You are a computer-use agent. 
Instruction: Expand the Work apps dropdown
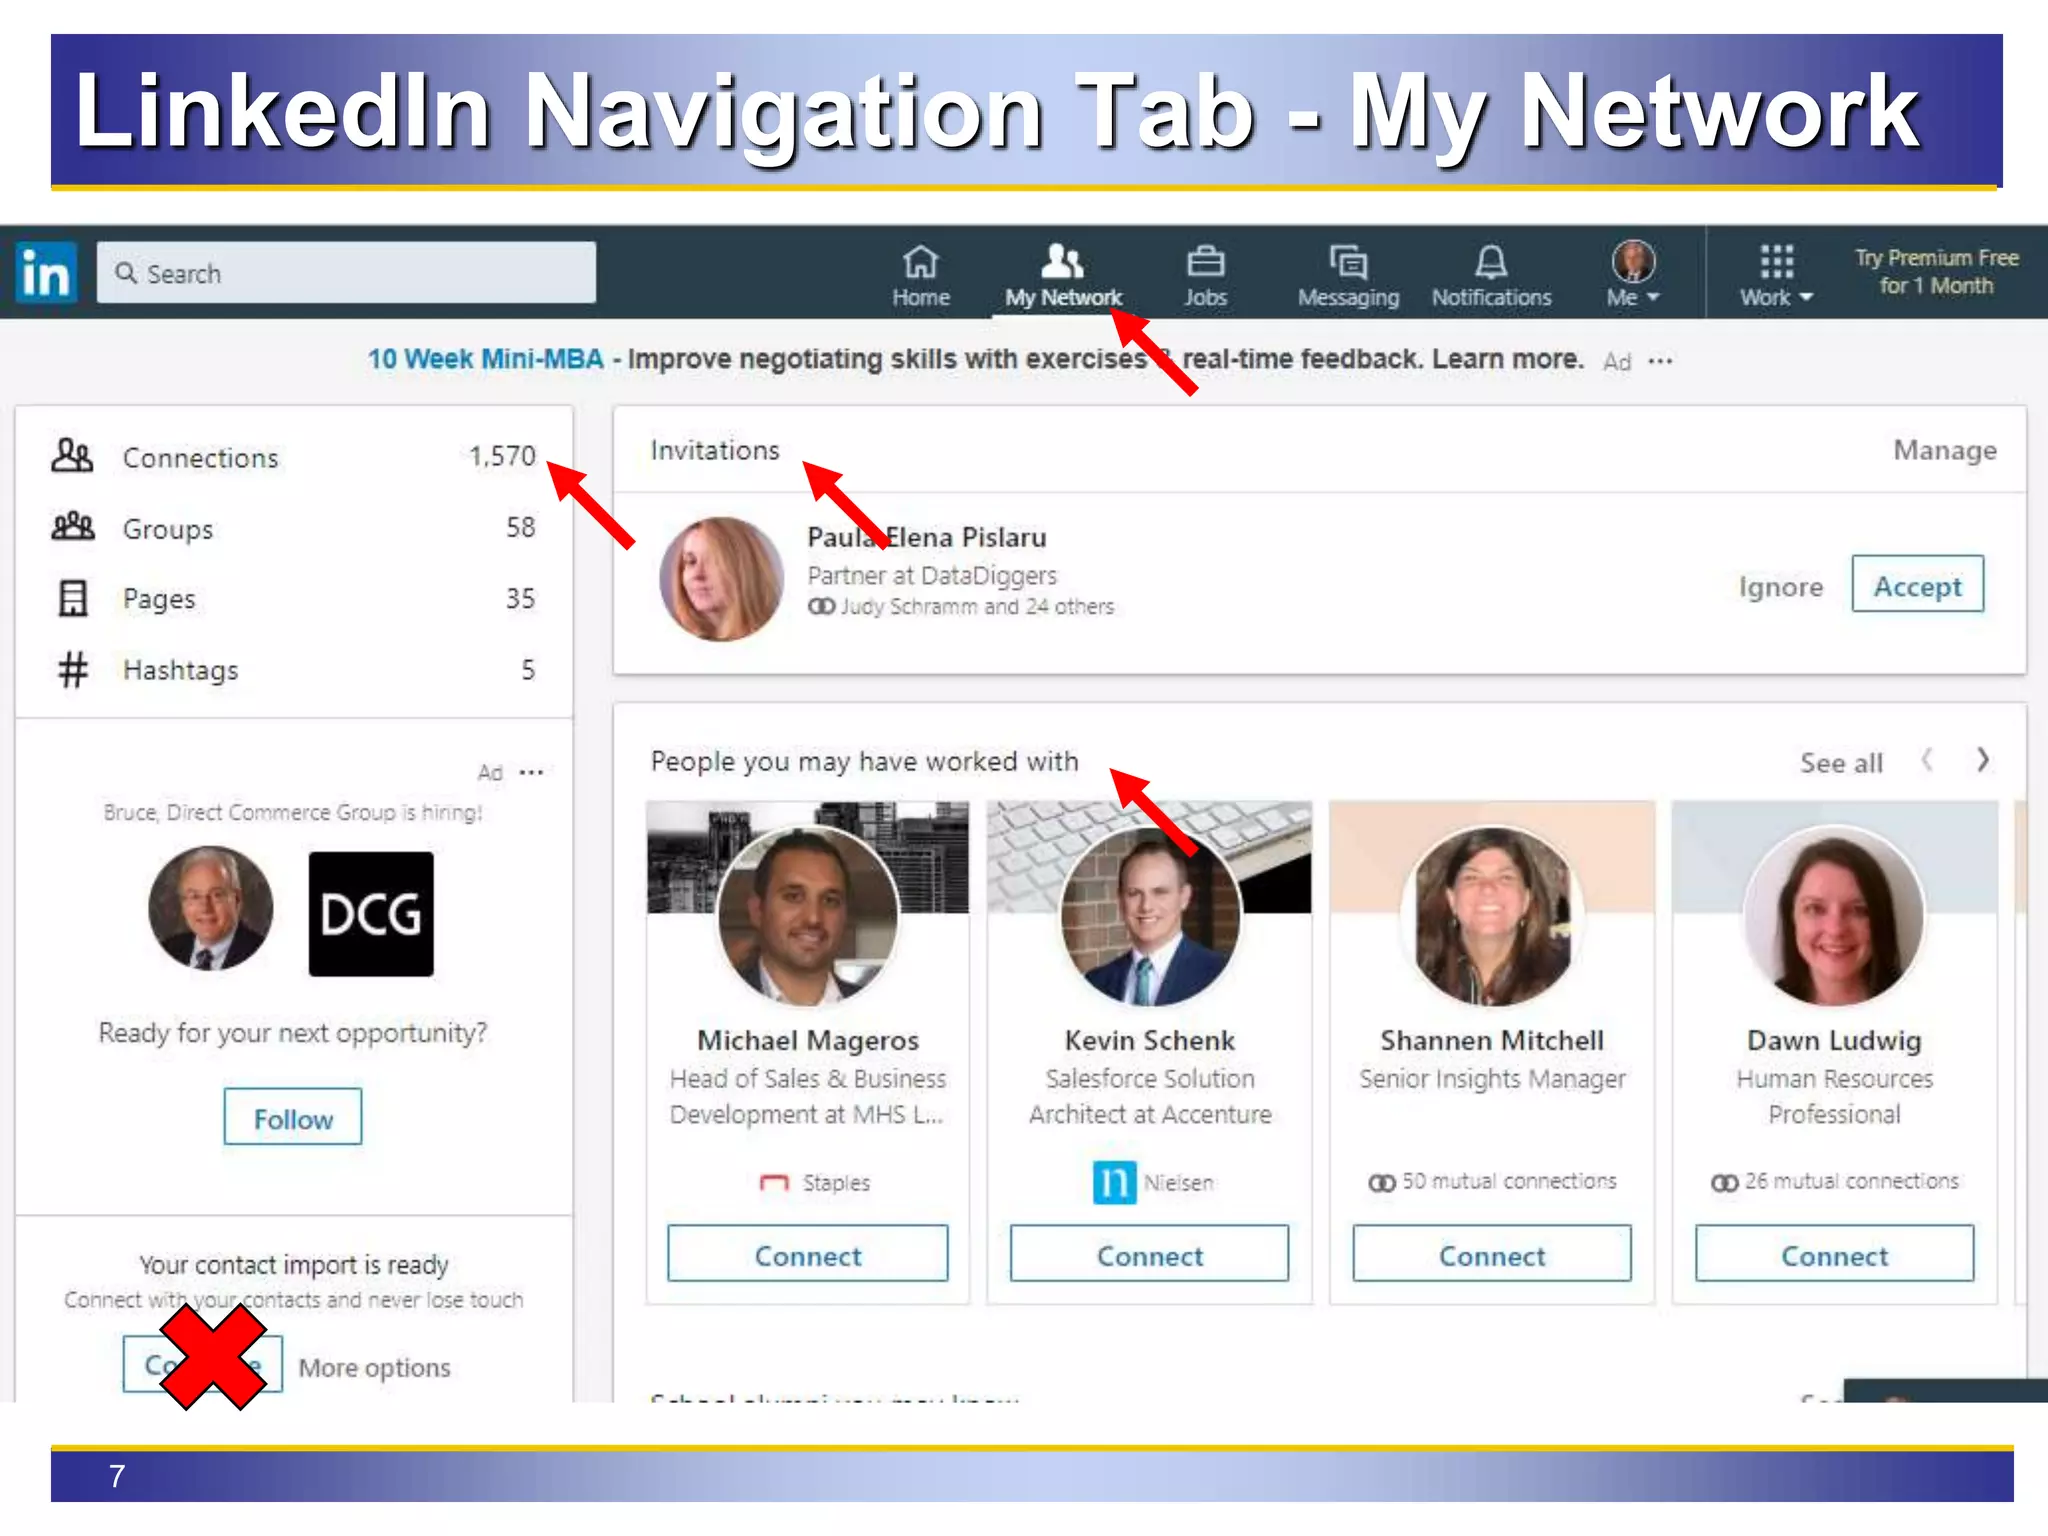(x=1776, y=276)
